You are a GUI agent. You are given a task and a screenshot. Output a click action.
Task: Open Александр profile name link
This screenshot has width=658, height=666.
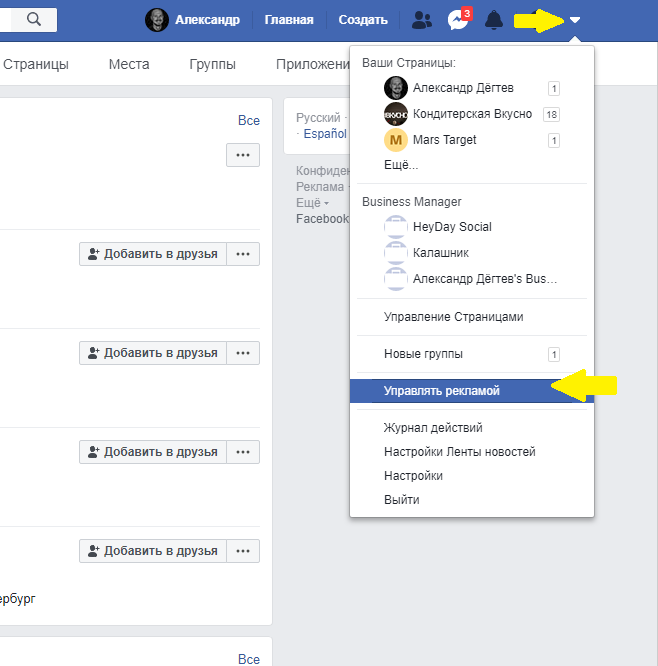(207, 20)
